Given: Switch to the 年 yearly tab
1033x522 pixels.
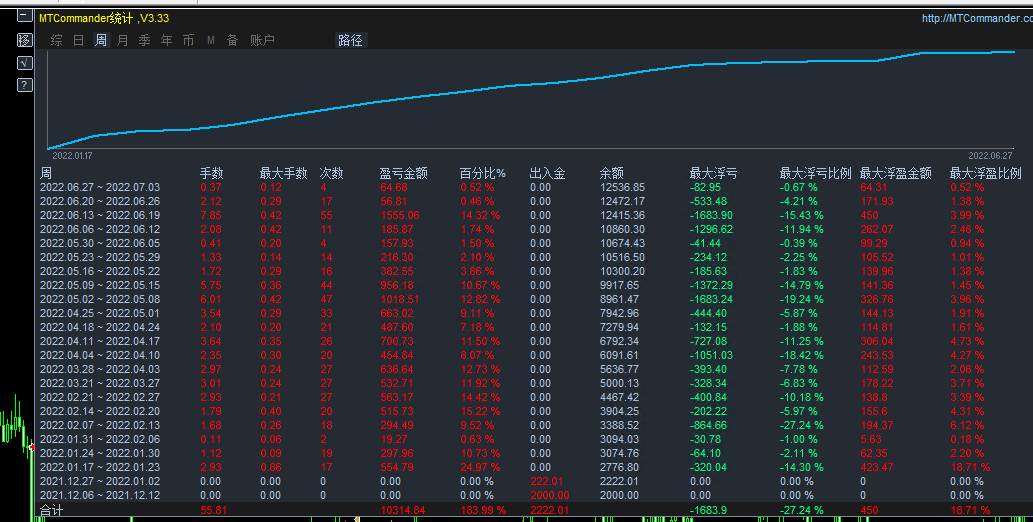Looking at the screenshot, I should (166, 40).
